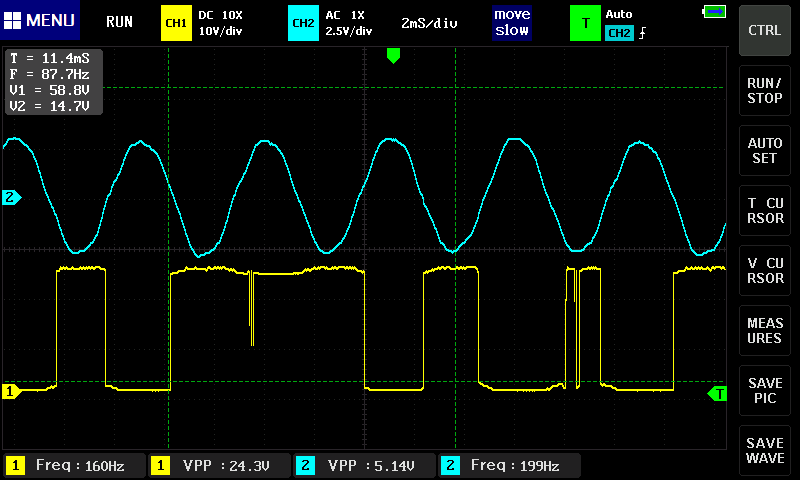Tap the rising edge trigger symbol
This screenshot has height=480, width=800.
coord(642,33)
